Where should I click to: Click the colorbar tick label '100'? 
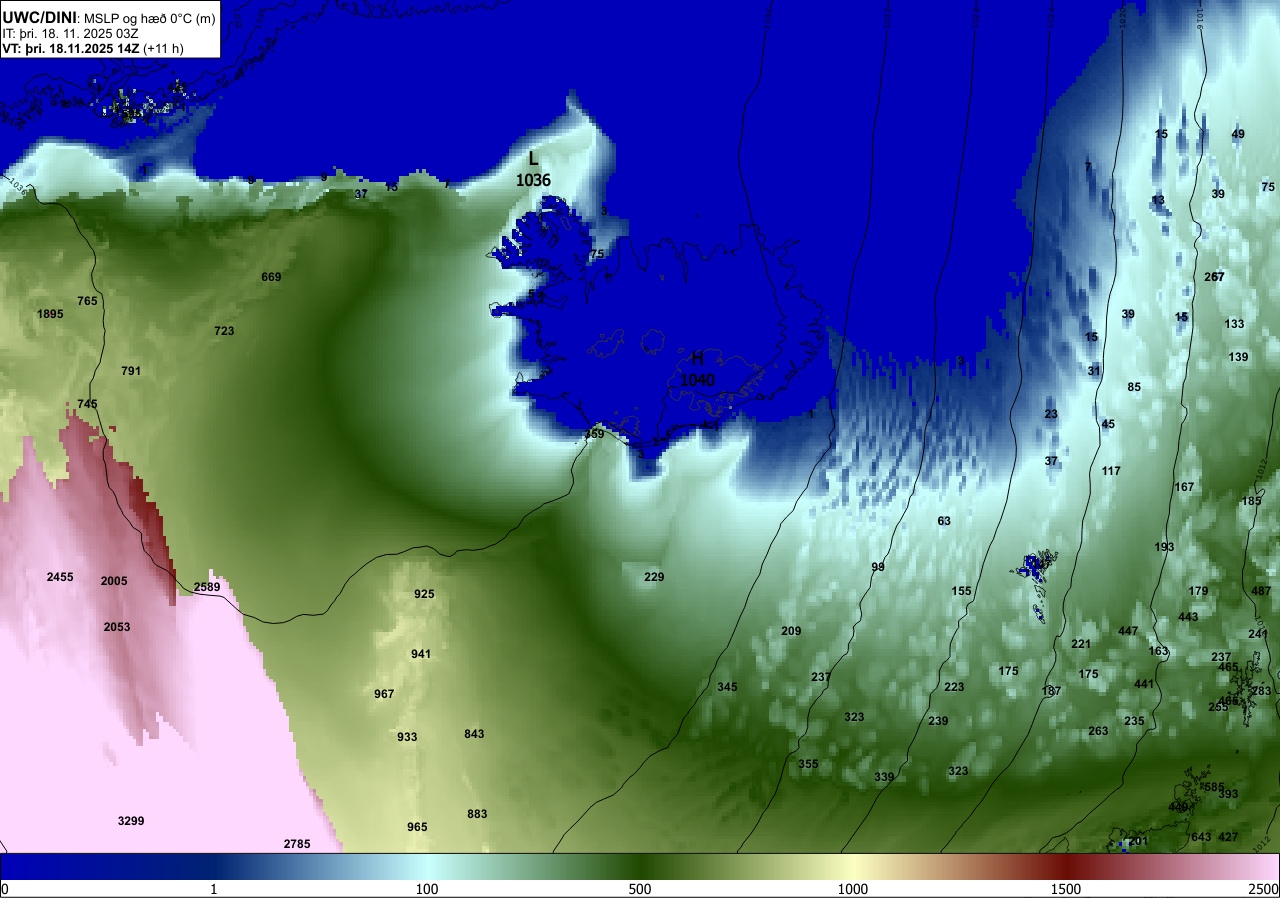[427, 890]
